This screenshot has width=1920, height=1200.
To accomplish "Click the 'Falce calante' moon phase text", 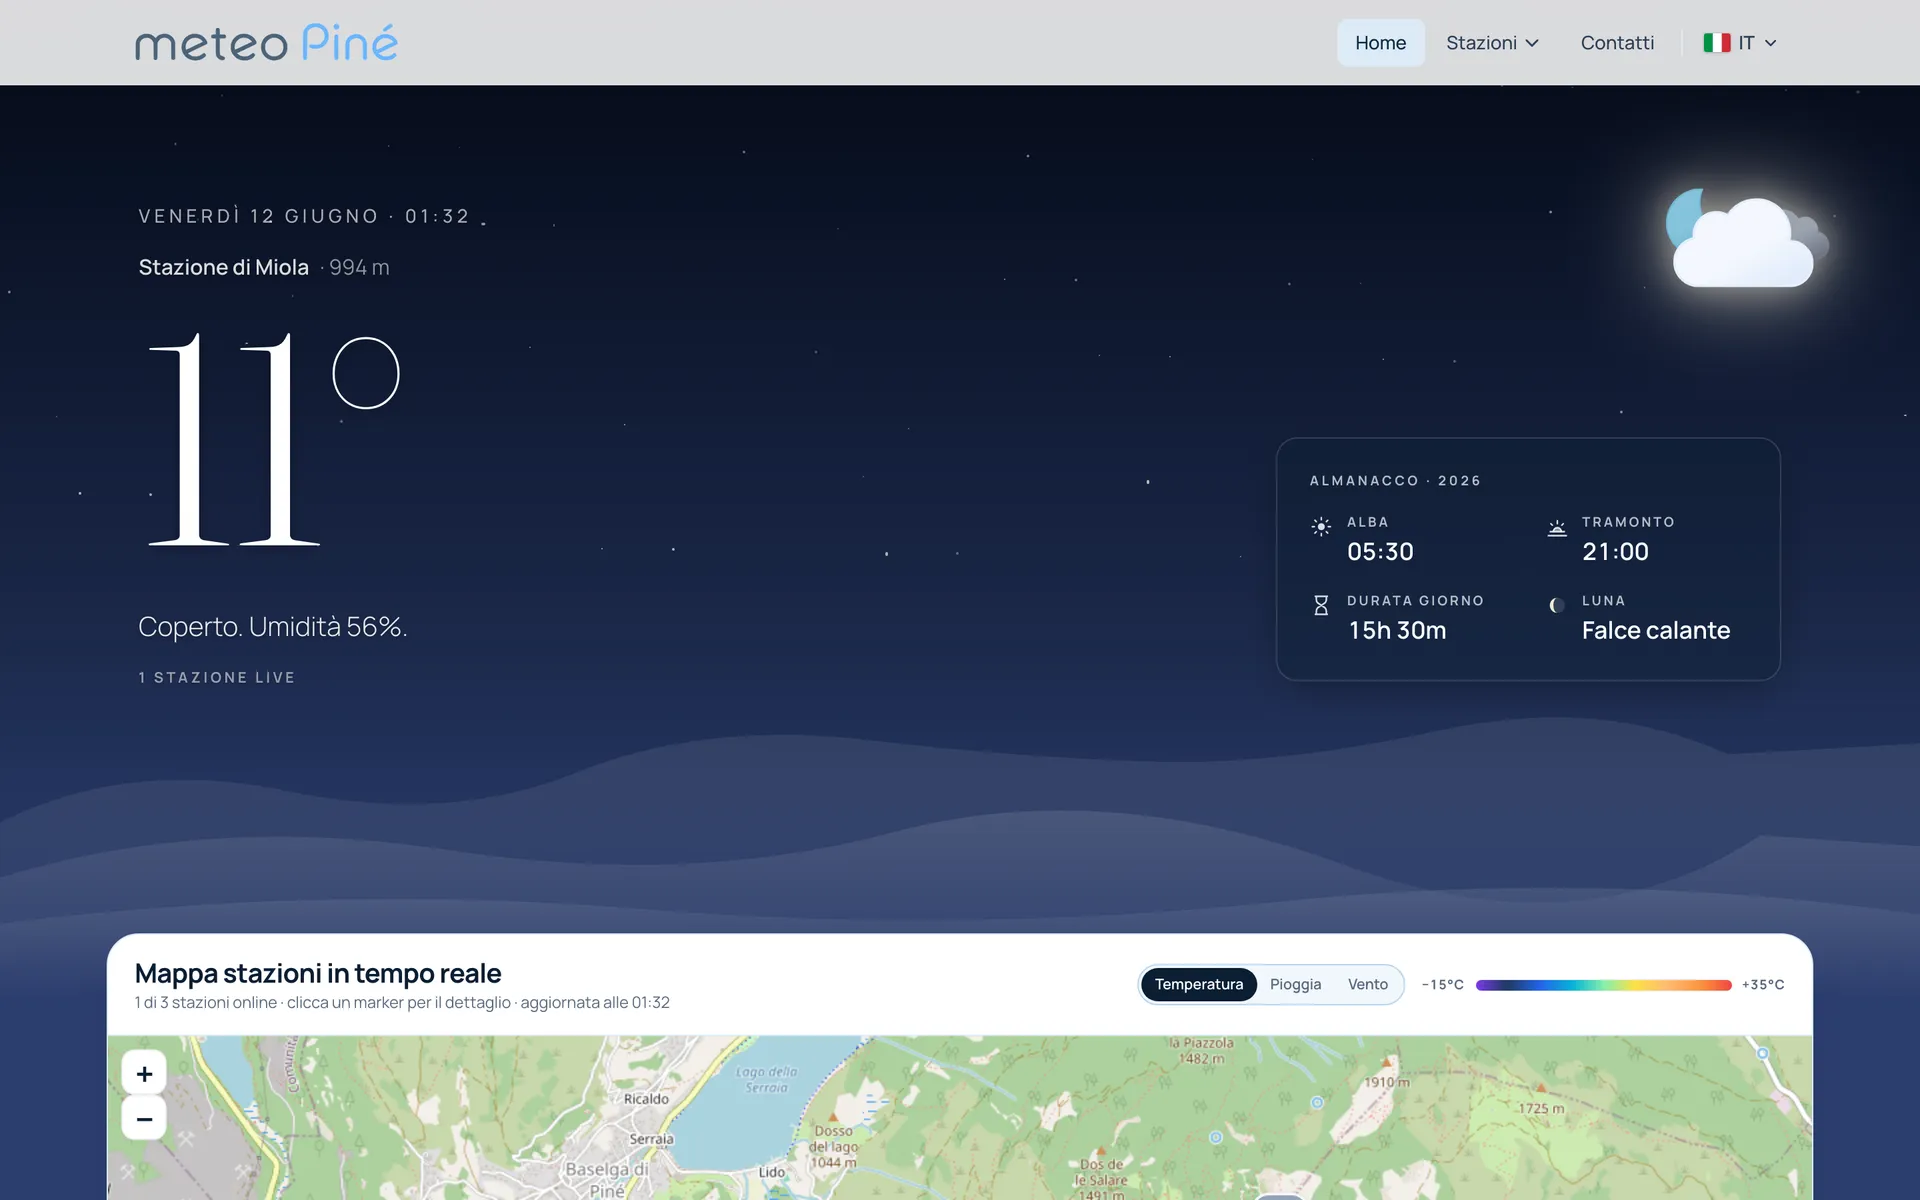I will point(1656,630).
